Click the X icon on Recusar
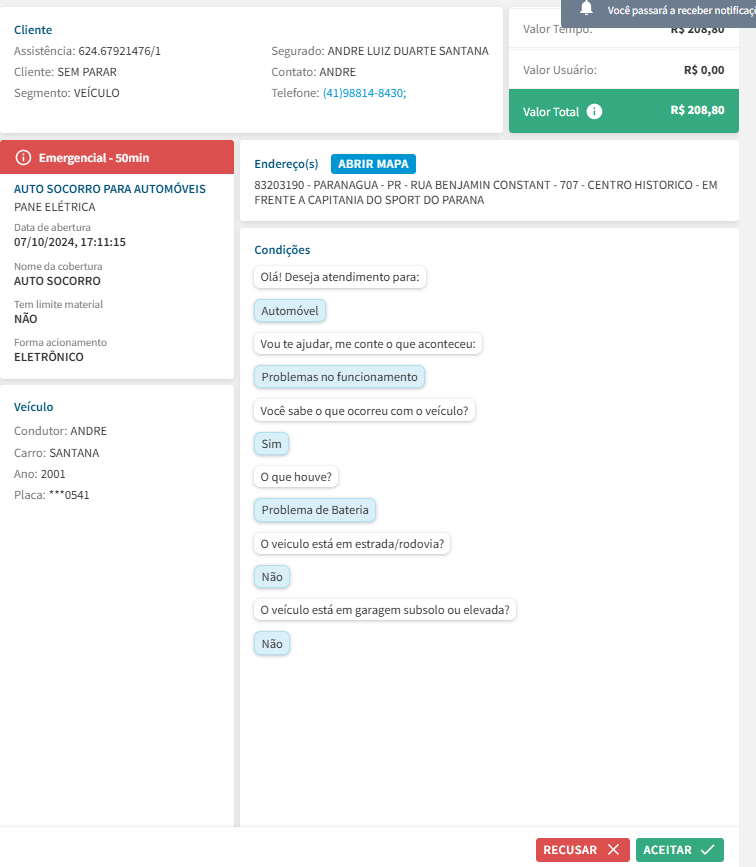Screen dimensions: 756x867 coord(613,850)
